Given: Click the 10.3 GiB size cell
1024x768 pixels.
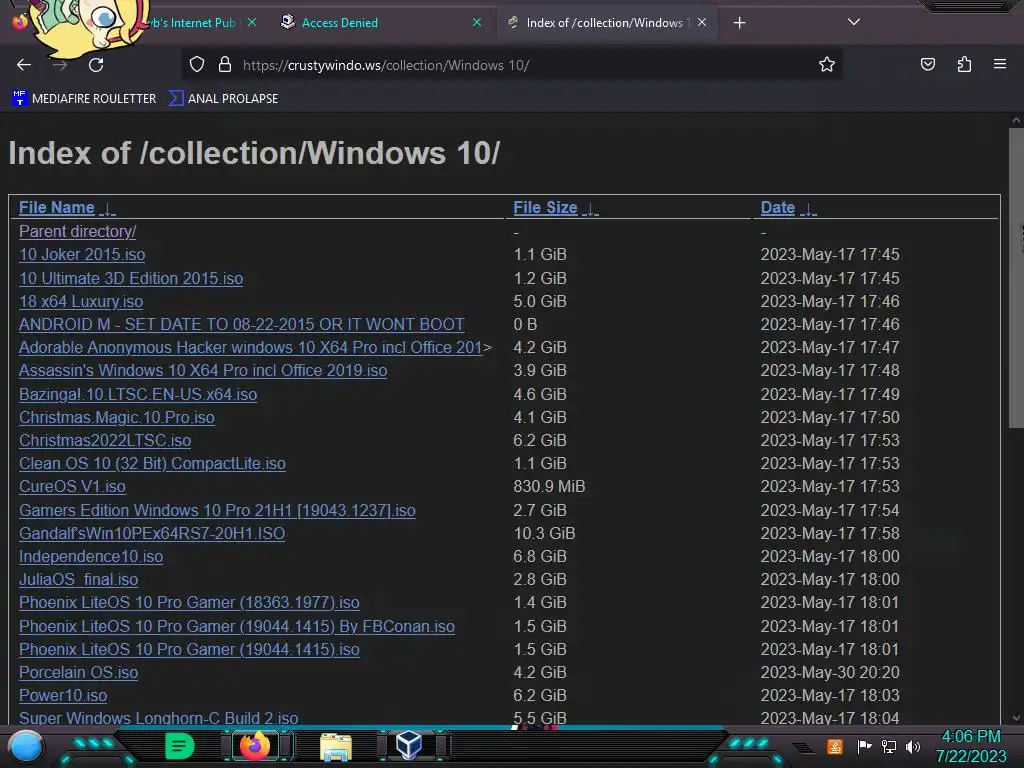Looking at the screenshot, I should pyautogui.click(x=544, y=534).
